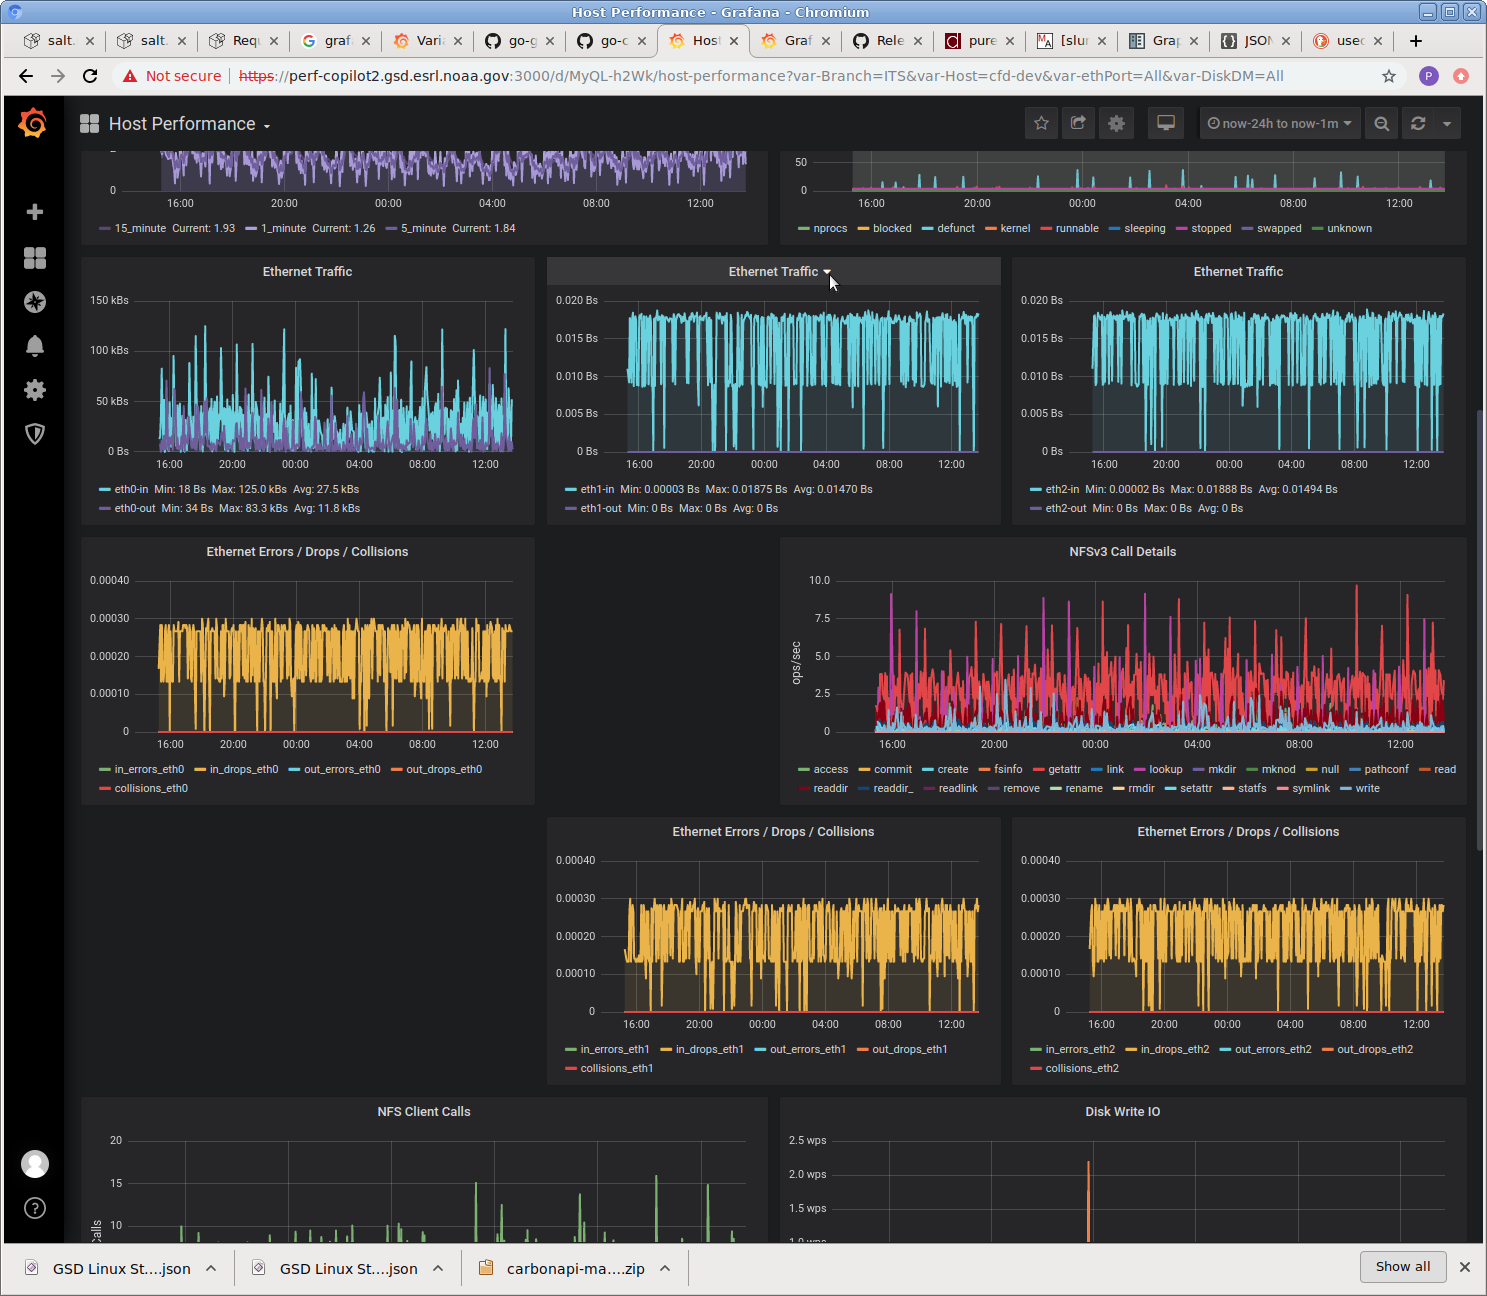1487x1296 pixels.
Task: Open the user profile avatar
Action: 34,1164
